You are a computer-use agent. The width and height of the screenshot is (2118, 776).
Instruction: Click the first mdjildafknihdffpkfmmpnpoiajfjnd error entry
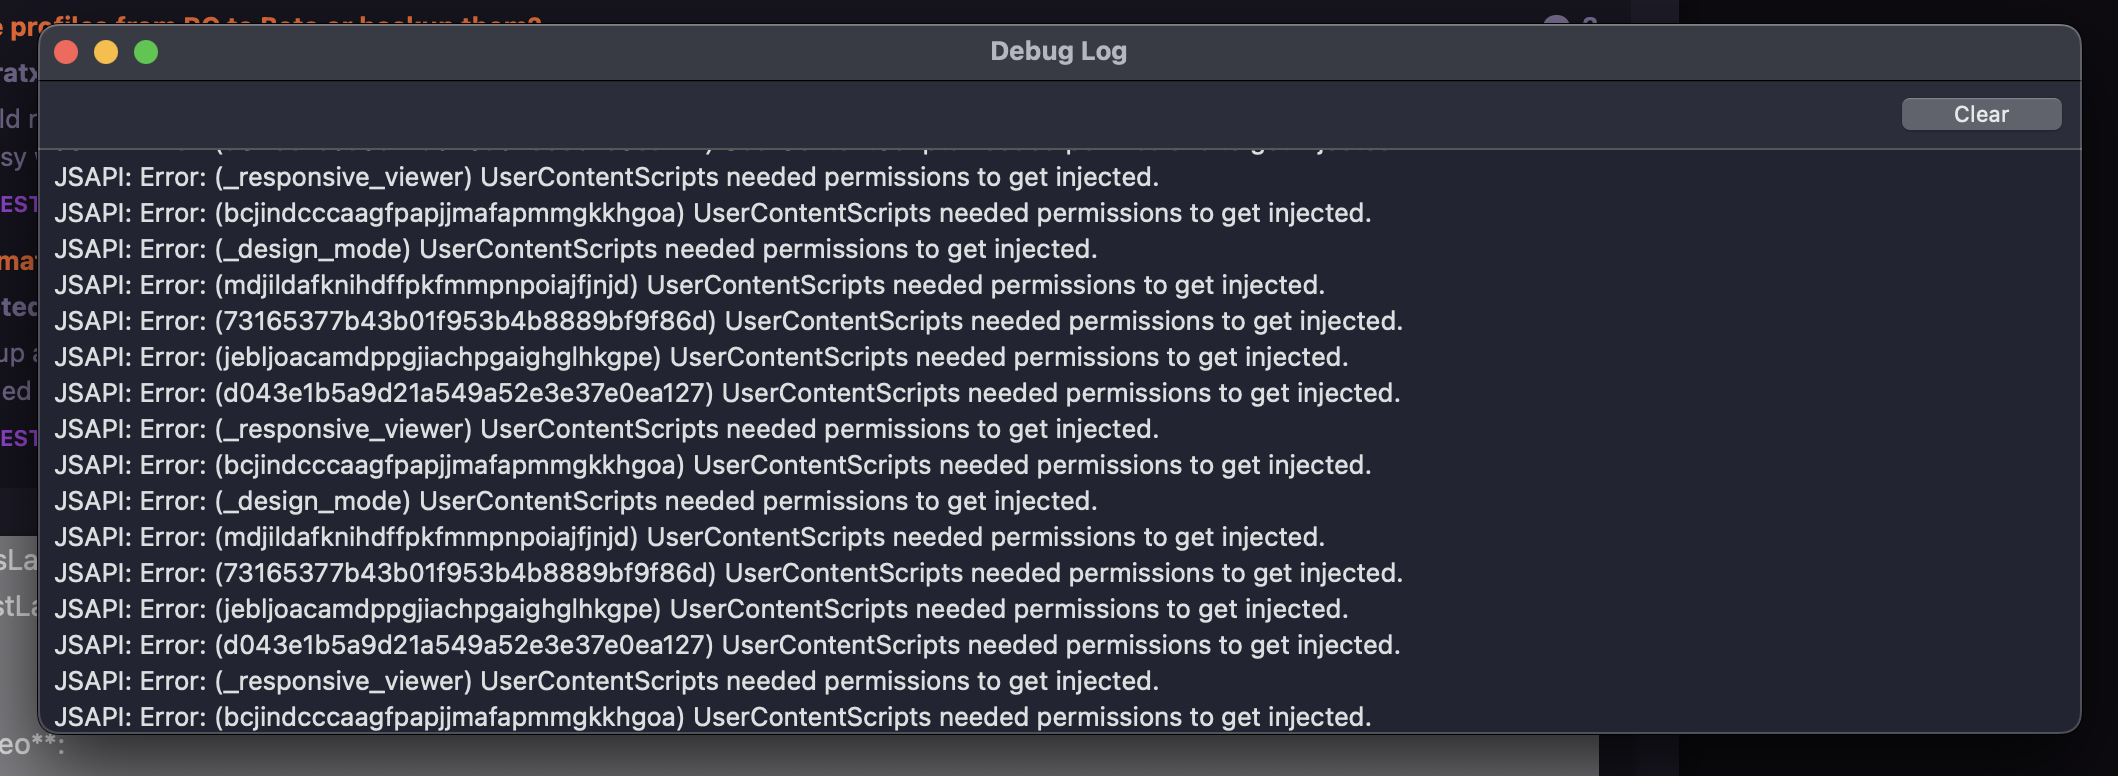tap(689, 286)
